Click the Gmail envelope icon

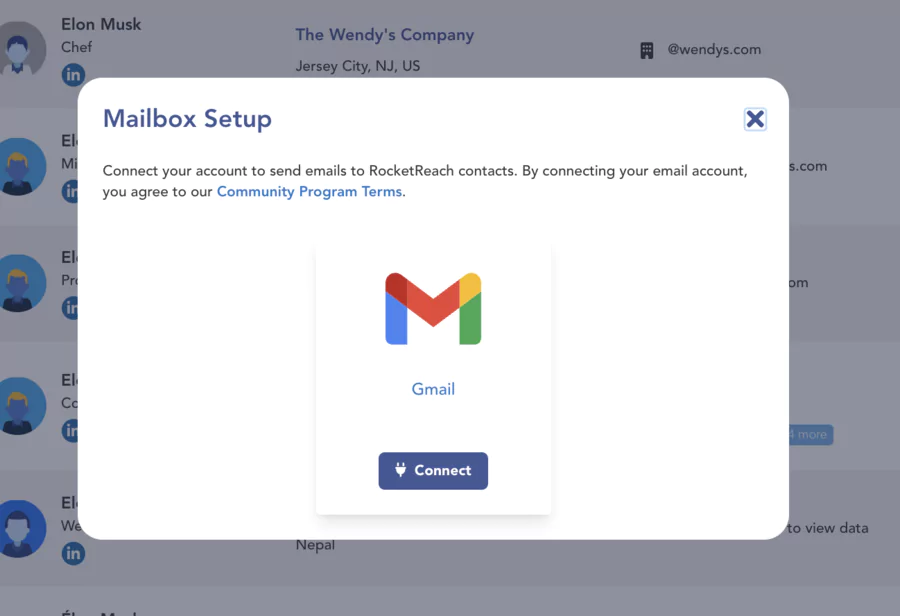click(x=433, y=310)
